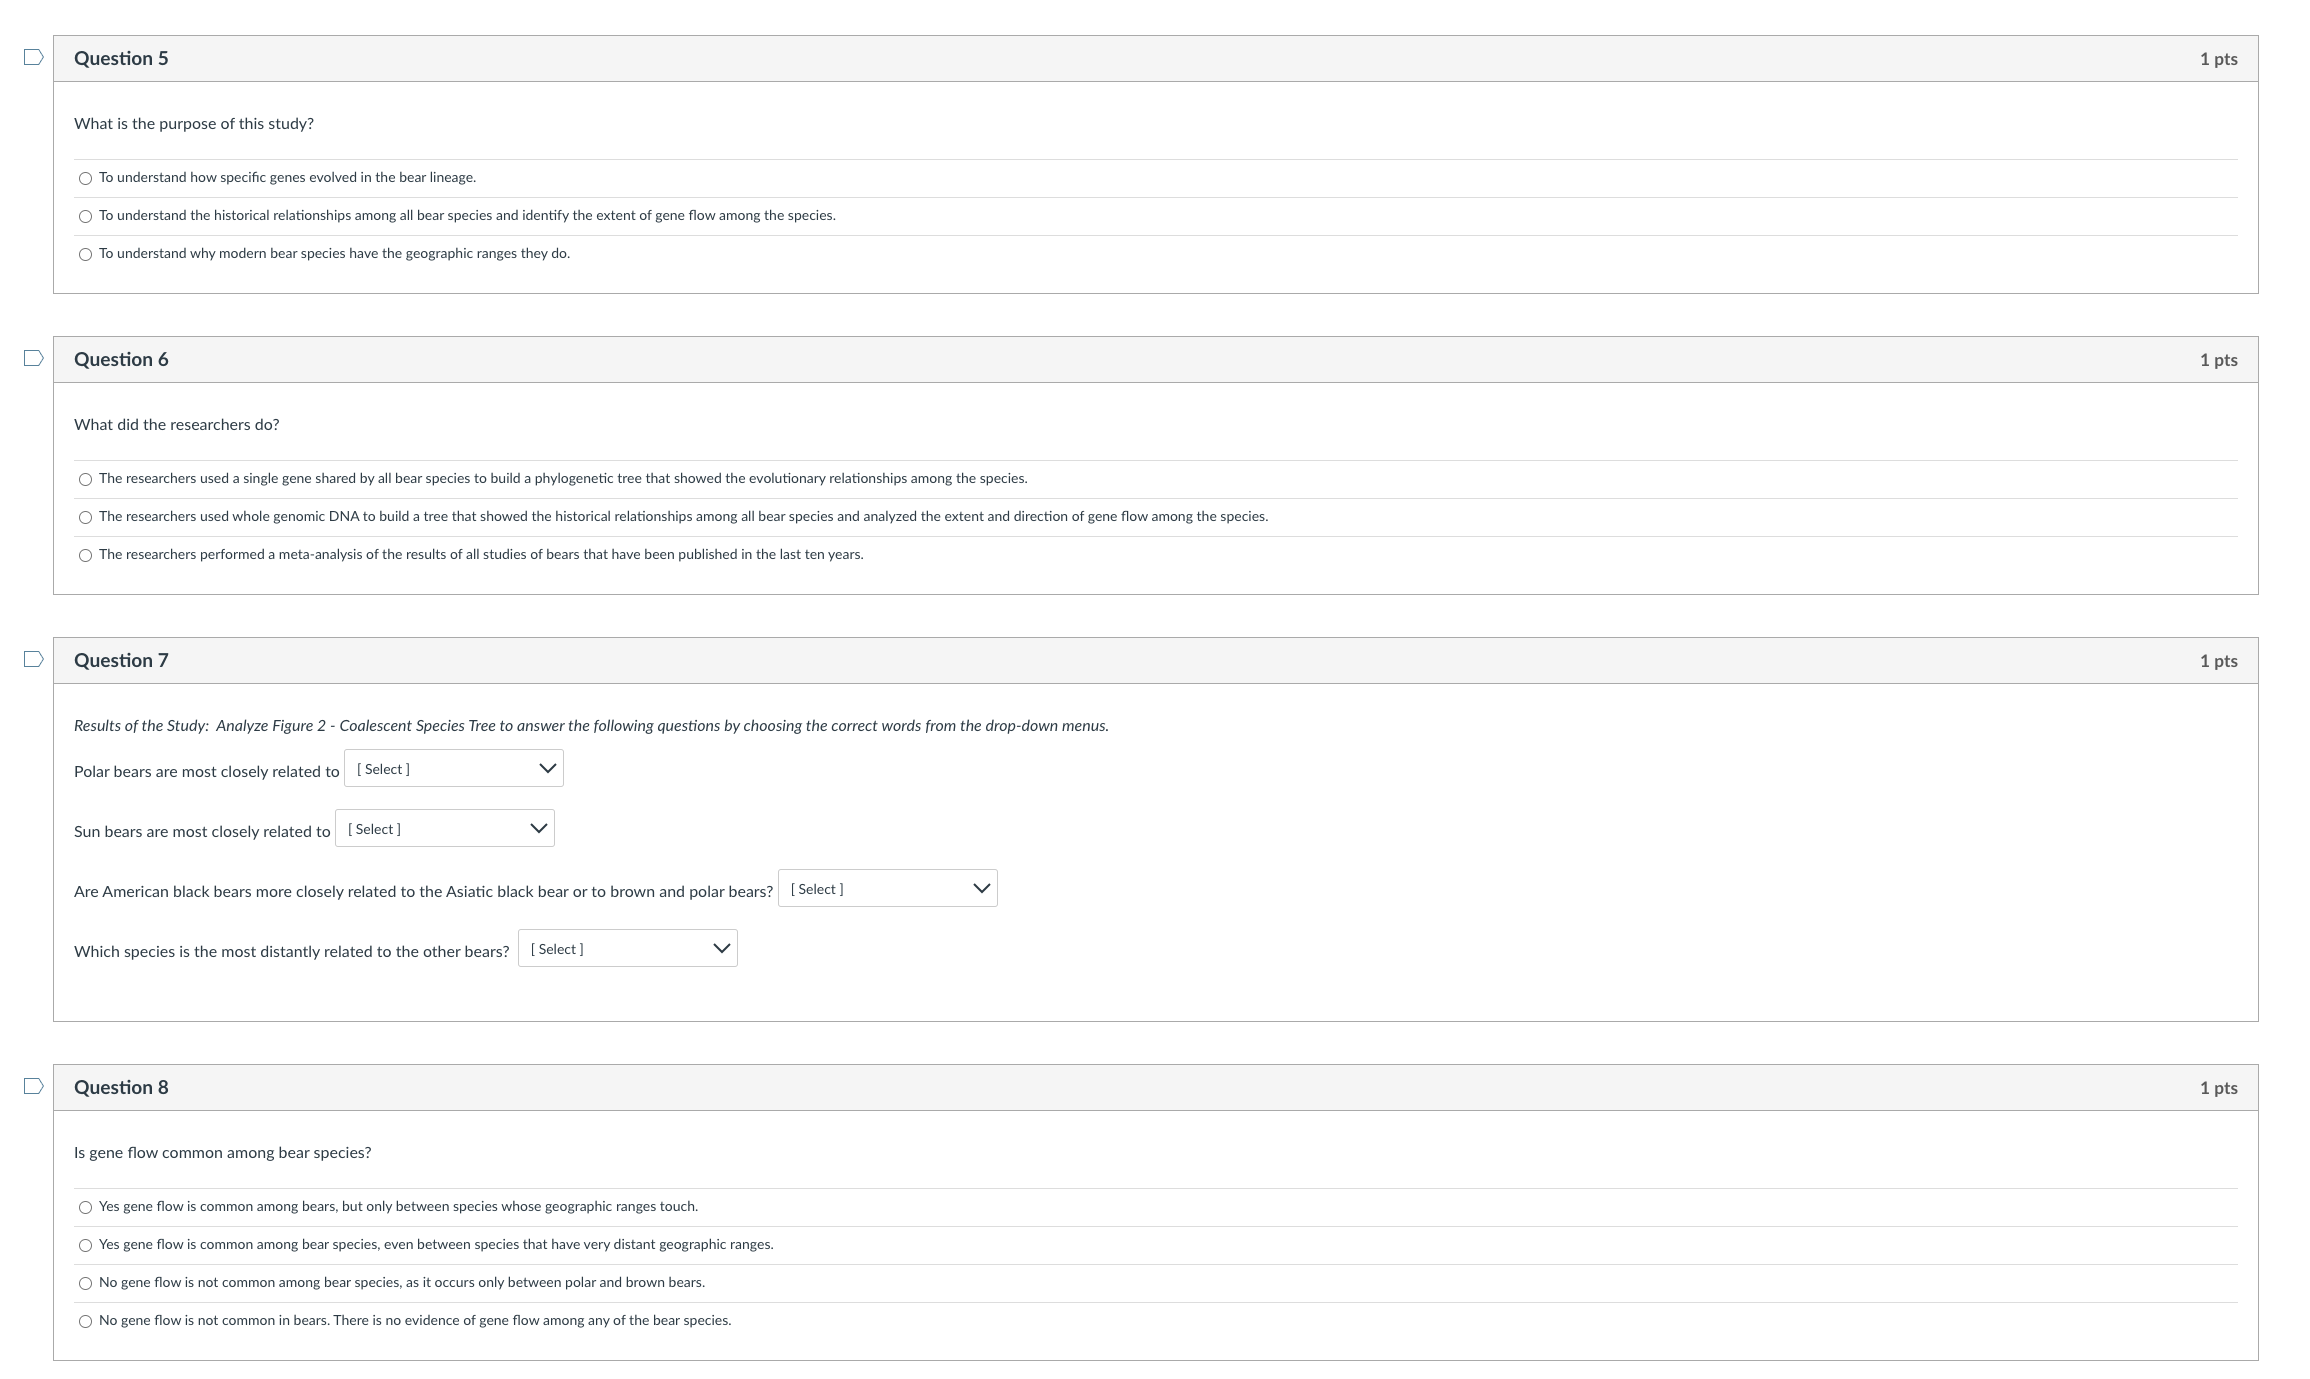The width and height of the screenshot is (2310, 1379).
Task: Select geographic ranges radio button in Question 5
Action: (x=85, y=253)
